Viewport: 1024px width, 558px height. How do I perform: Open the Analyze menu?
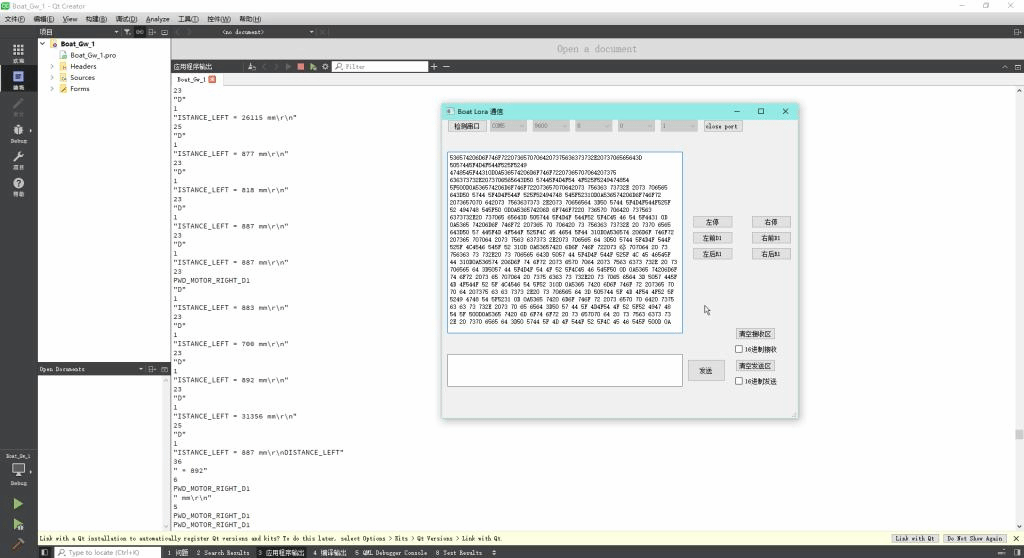[x=157, y=19]
